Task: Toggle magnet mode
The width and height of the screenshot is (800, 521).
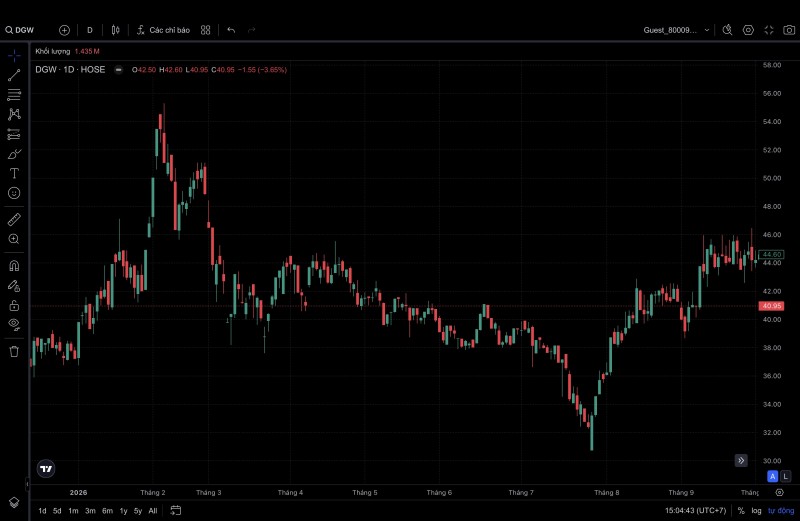Action: tap(14, 266)
